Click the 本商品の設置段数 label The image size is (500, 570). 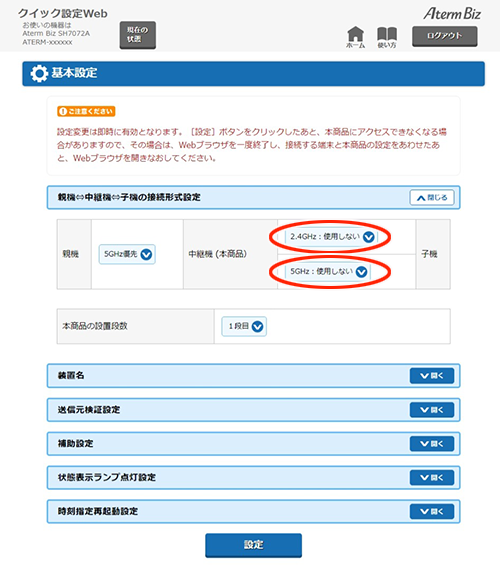(95, 326)
